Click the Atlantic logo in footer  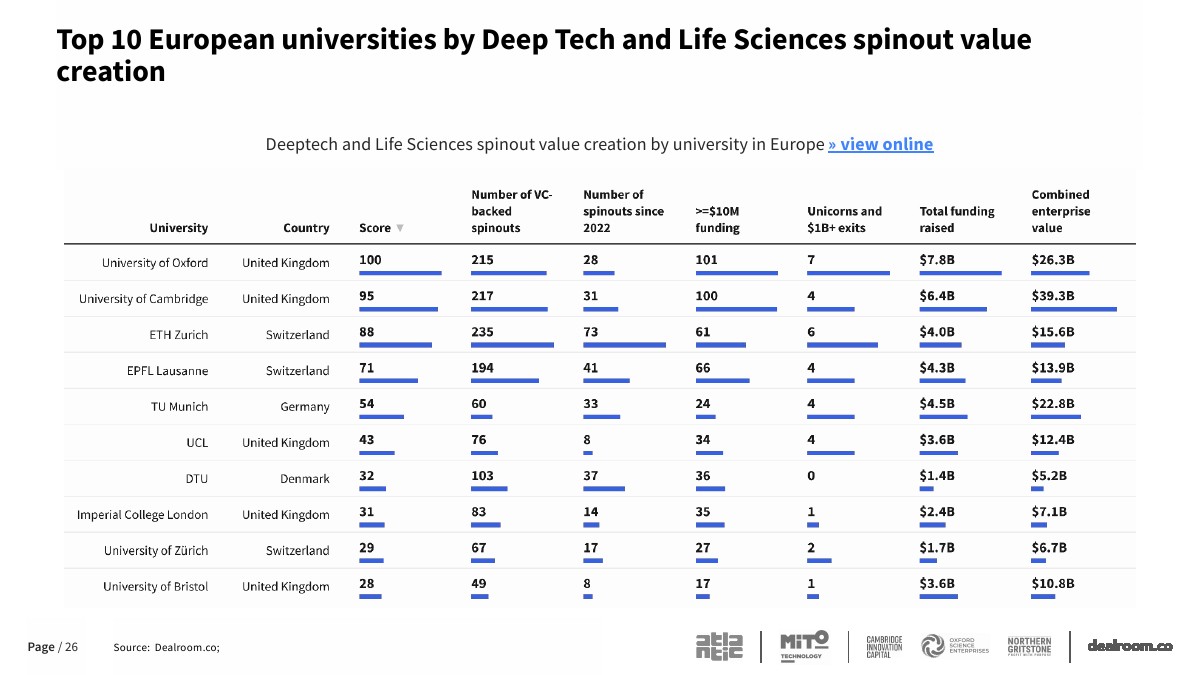[719, 646]
